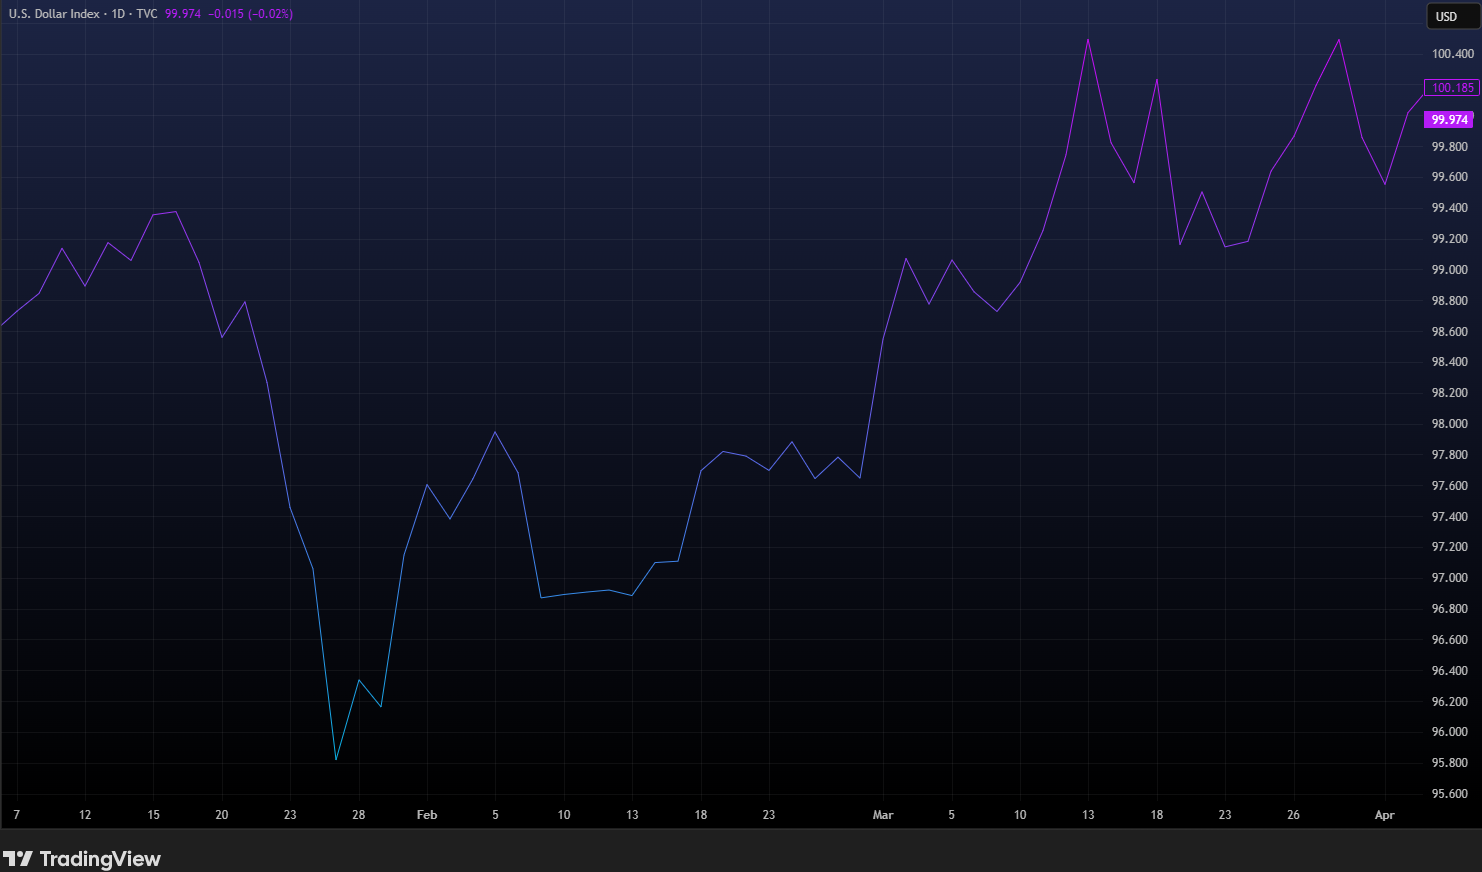The height and width of the screenshot is (872, 1482).
Task: Click the U.S. Dollar Index title
Action: tap(54, 14)
